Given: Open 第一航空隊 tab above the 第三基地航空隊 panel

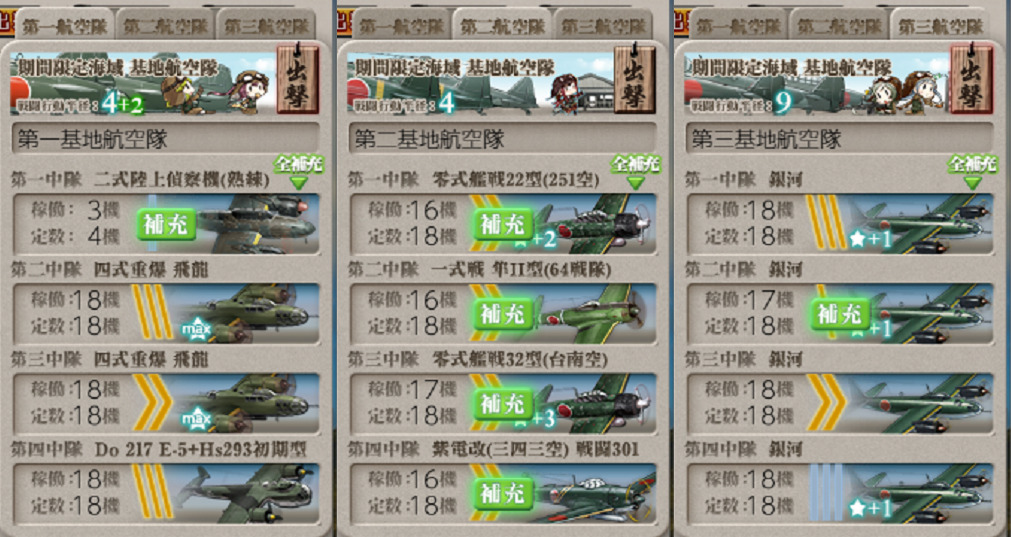Looking at the screenshot, I should (x=739, y=25).
